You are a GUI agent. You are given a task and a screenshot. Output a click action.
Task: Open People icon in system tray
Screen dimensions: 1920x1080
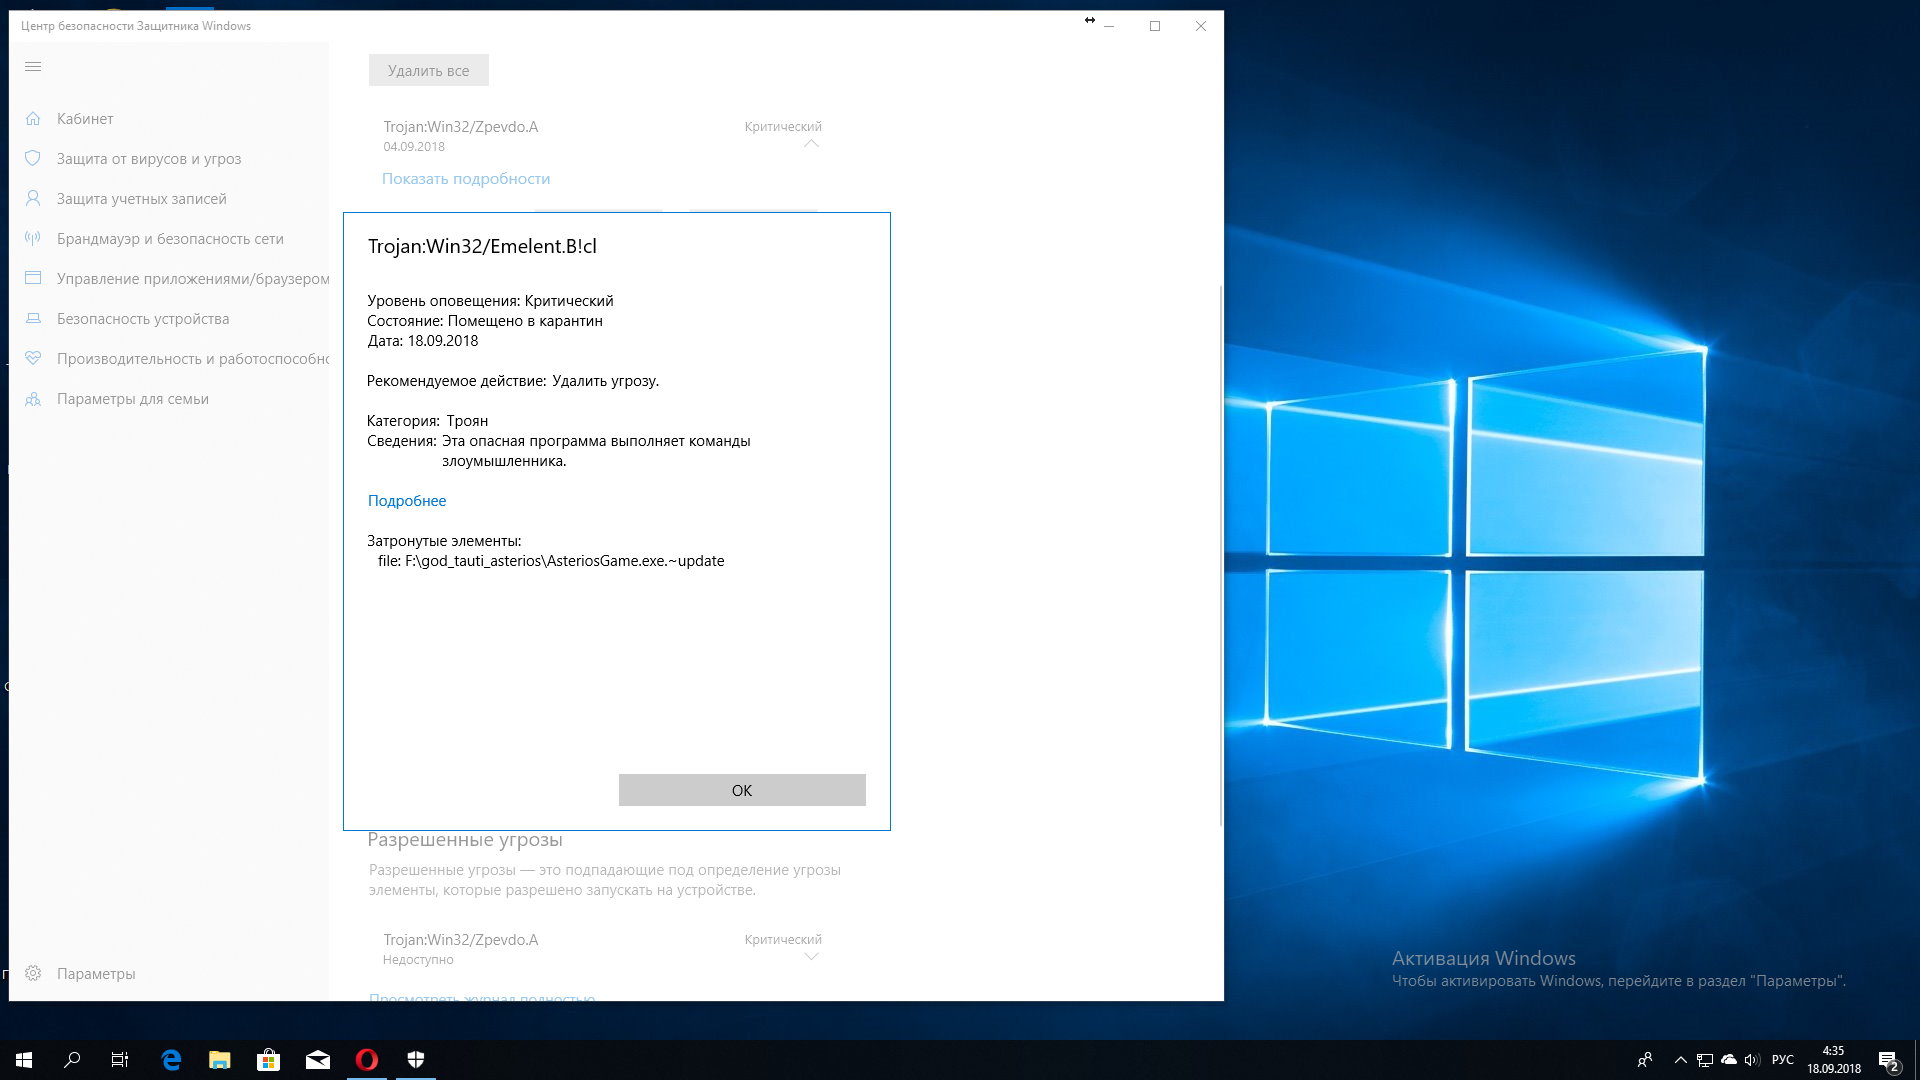coord(1645,1060)
